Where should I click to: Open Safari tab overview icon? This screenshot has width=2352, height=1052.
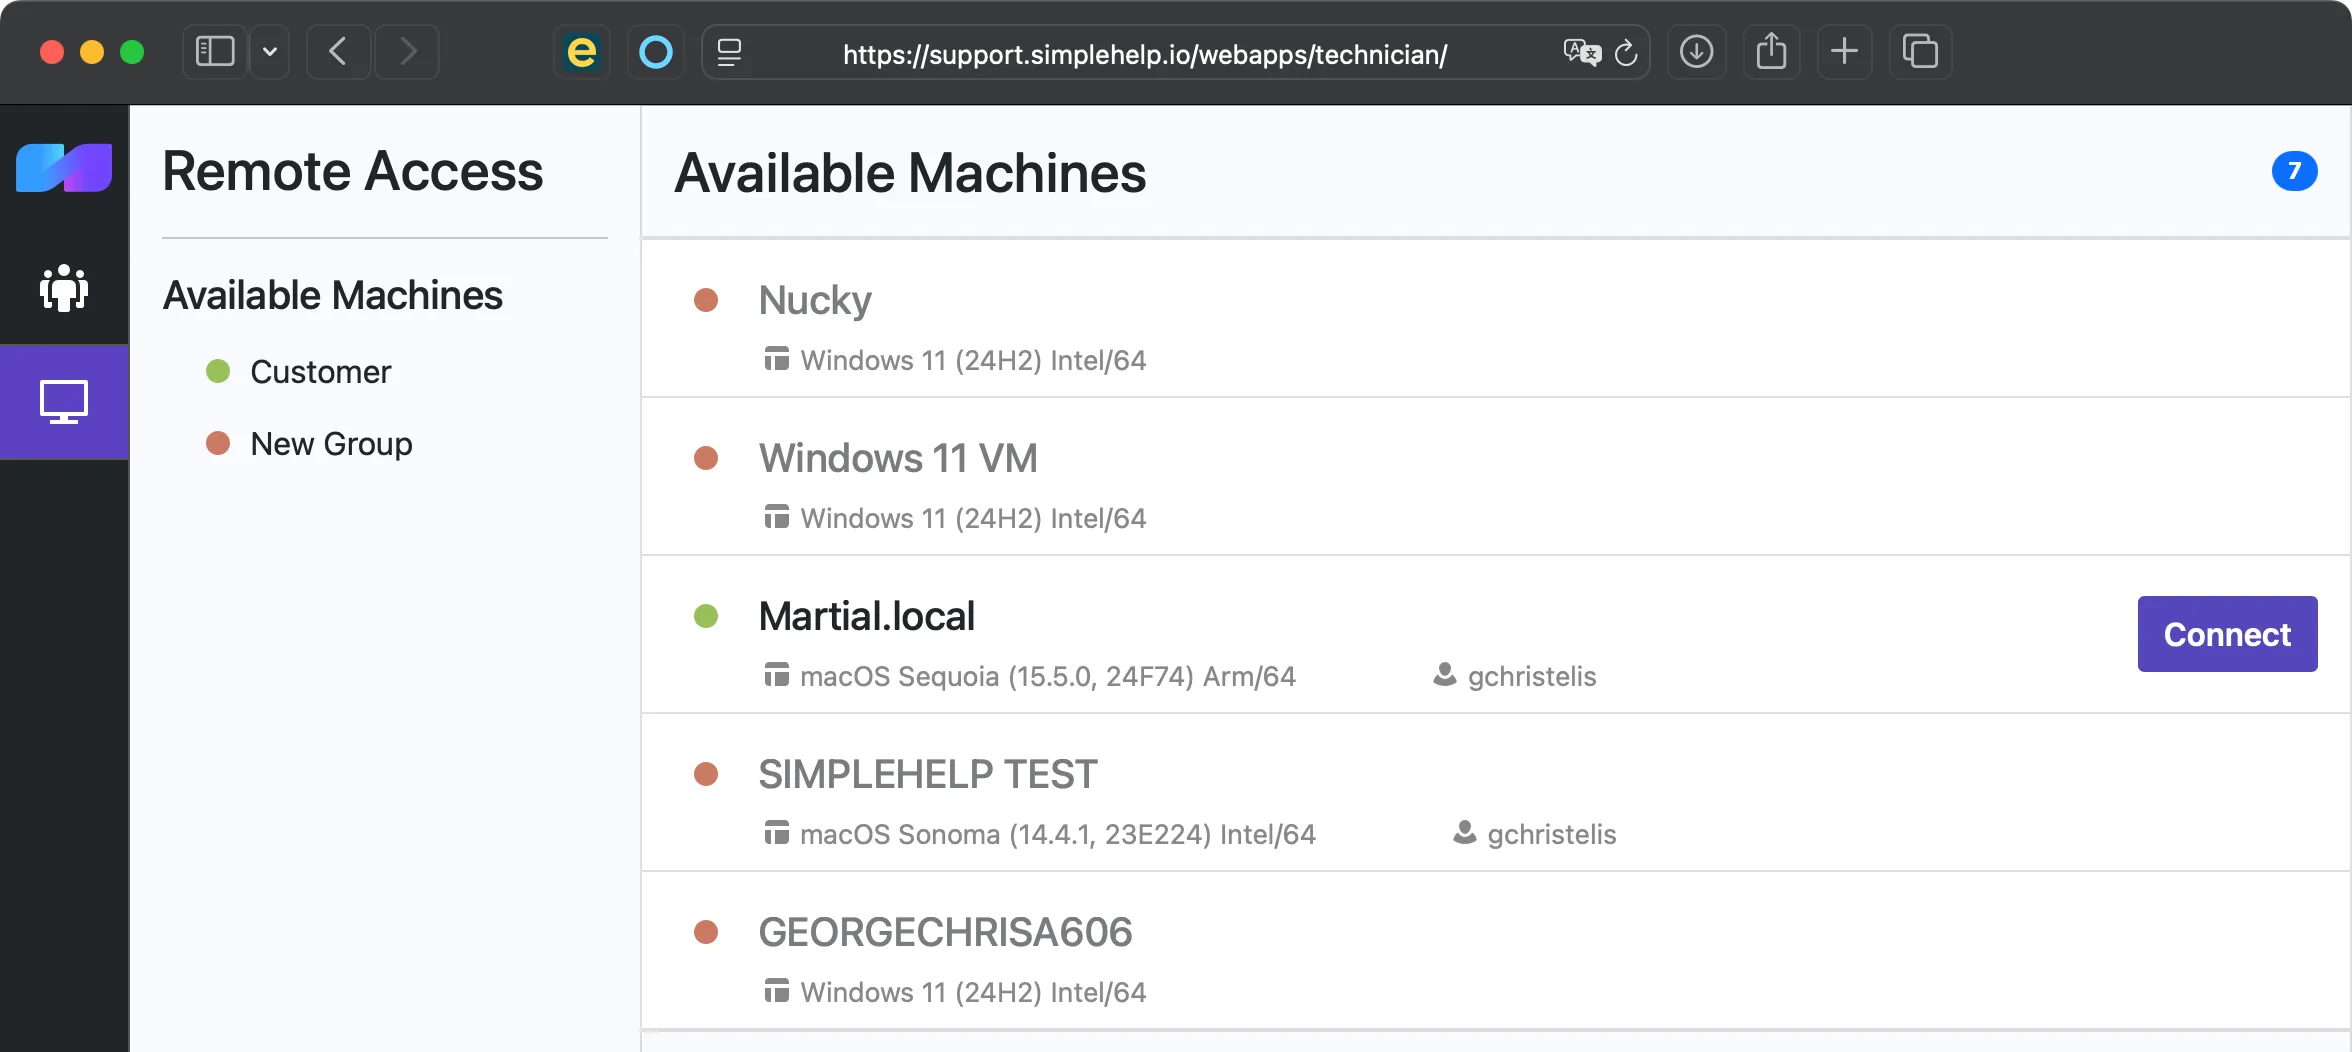tap(1919, 51)
